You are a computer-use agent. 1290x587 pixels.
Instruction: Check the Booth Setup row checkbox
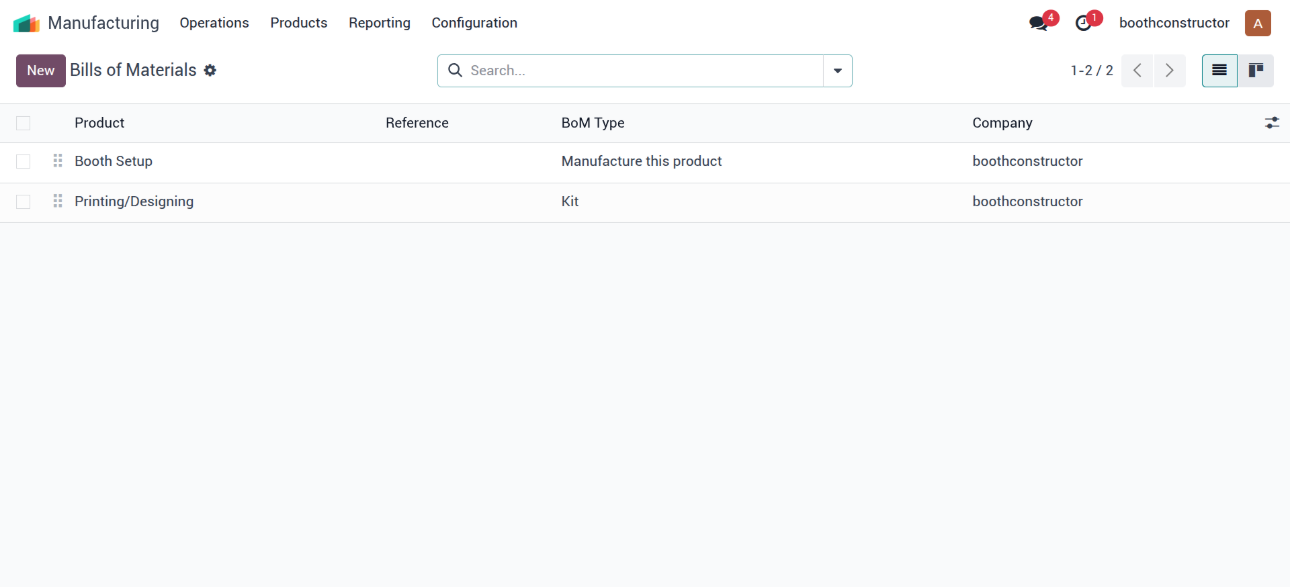pos(23,161)
